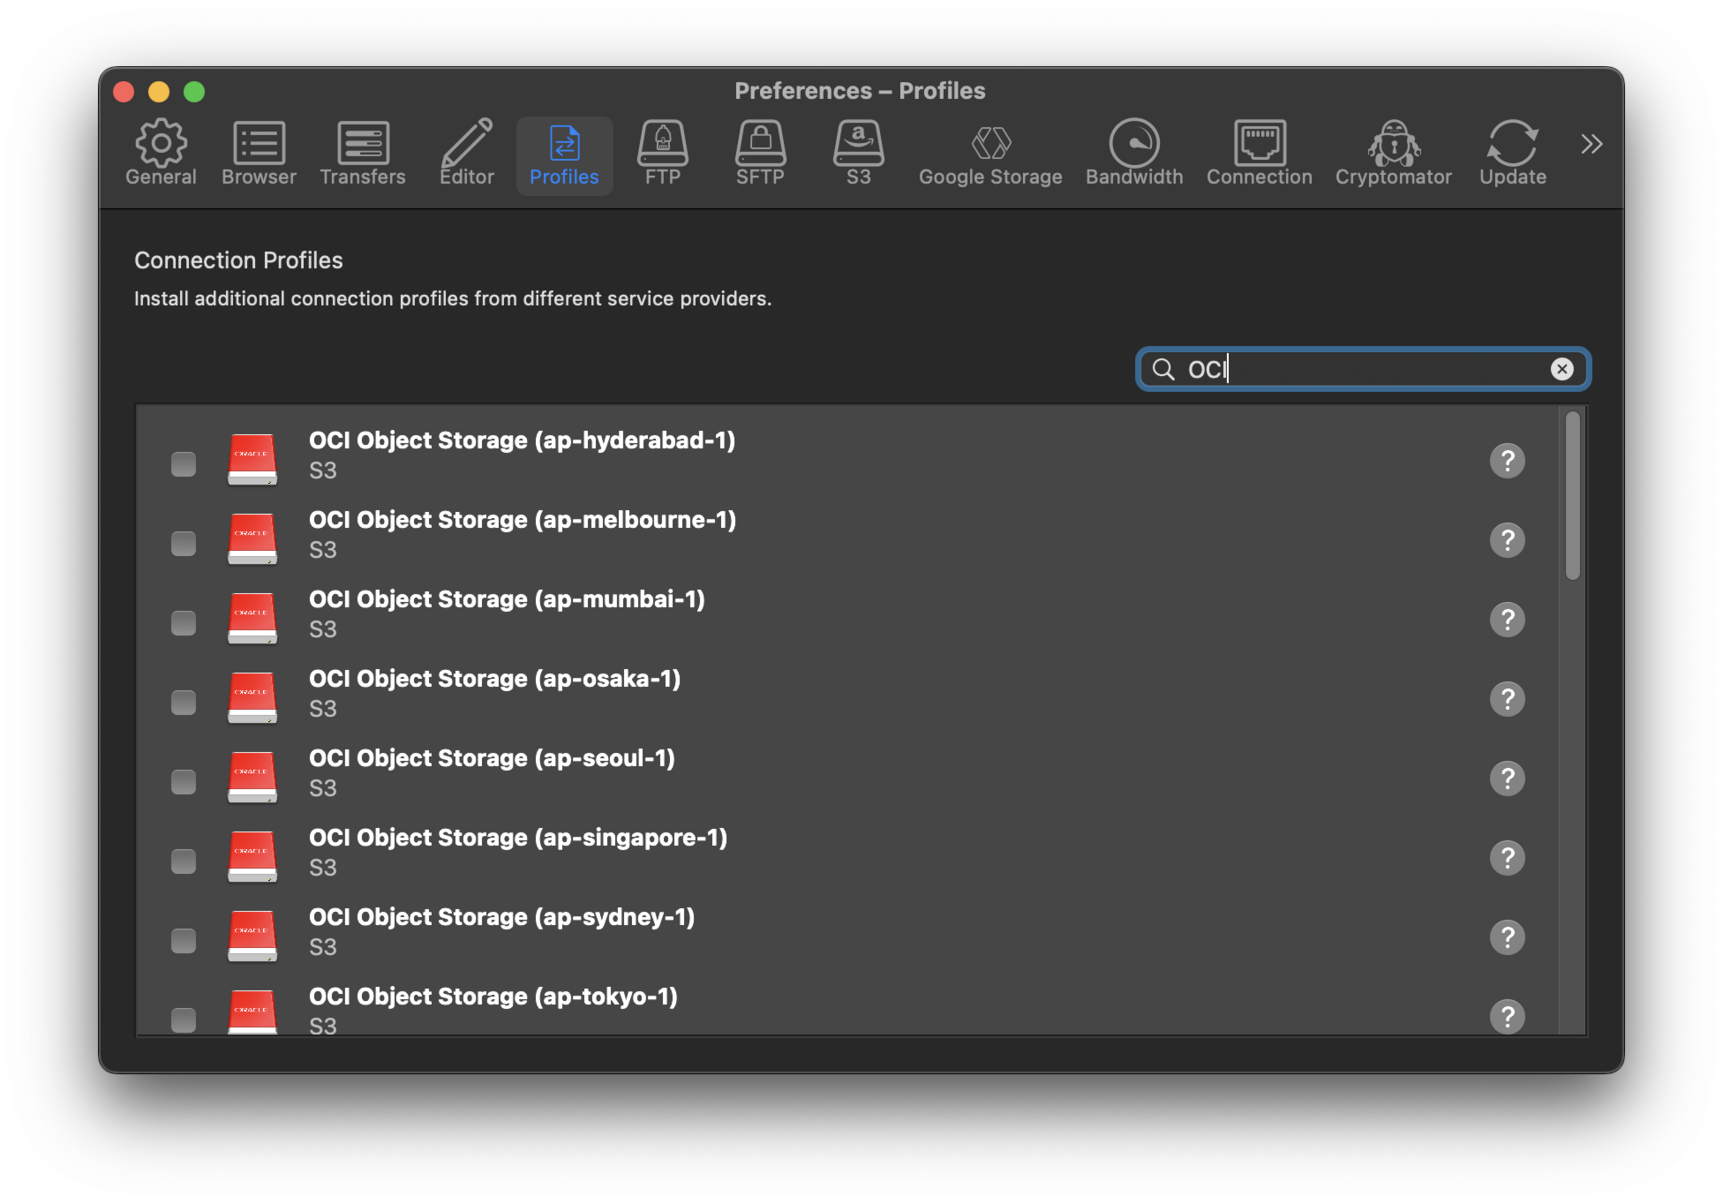This screenshot has width=1723, height=1204.
Task: Click the profiles list scrollbar
Action: pyautogui.click(x=1572, y=496)
